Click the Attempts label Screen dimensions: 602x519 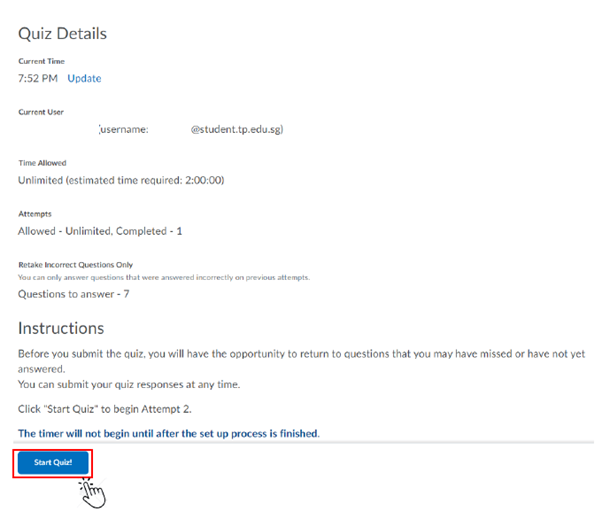pos(34,214)
